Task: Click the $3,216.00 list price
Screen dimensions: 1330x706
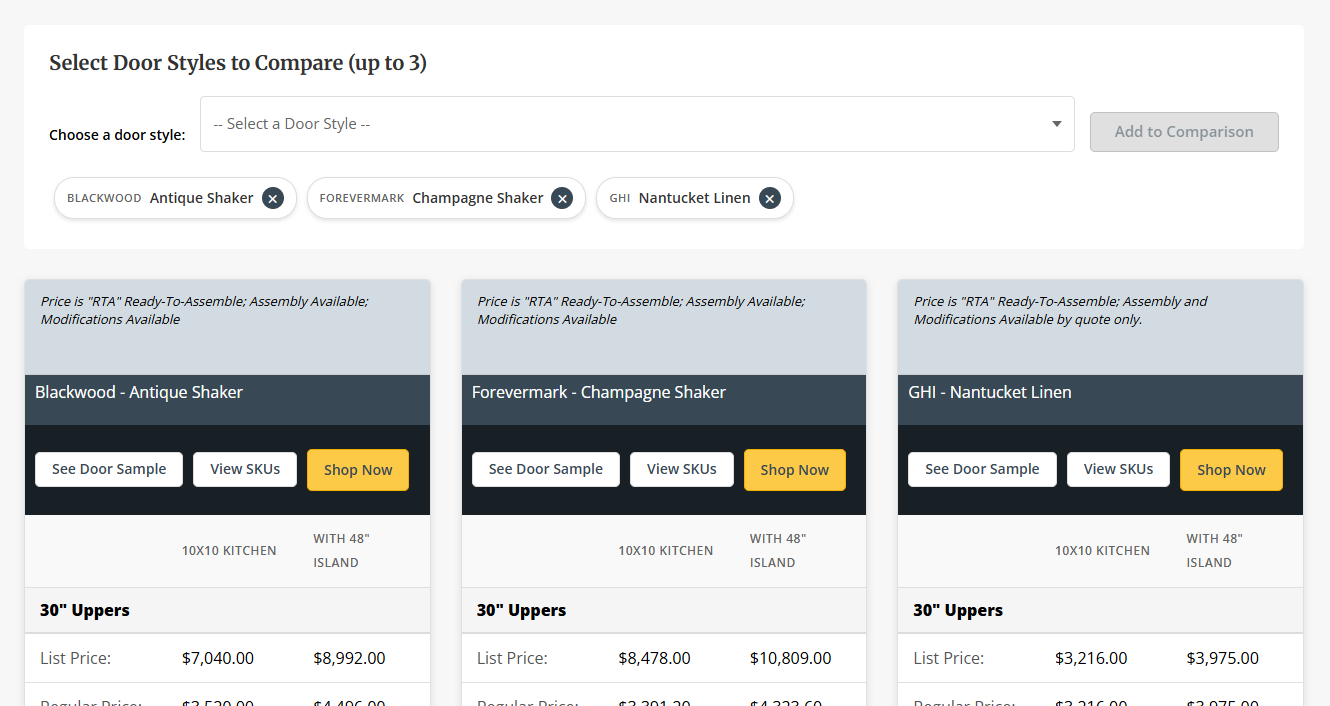Action: point(1091,658)
